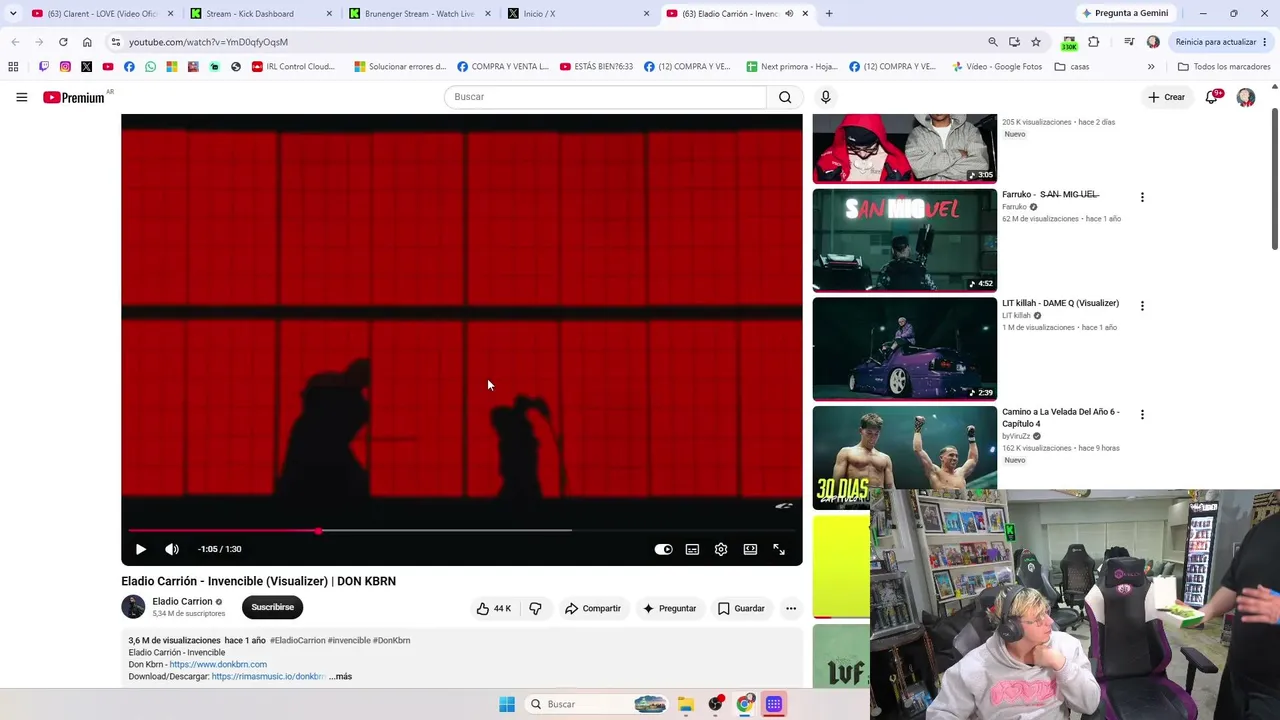Open File Explorer from taskbar
The height and width of the screenshot is (720, 1280).
click(686, 704)
